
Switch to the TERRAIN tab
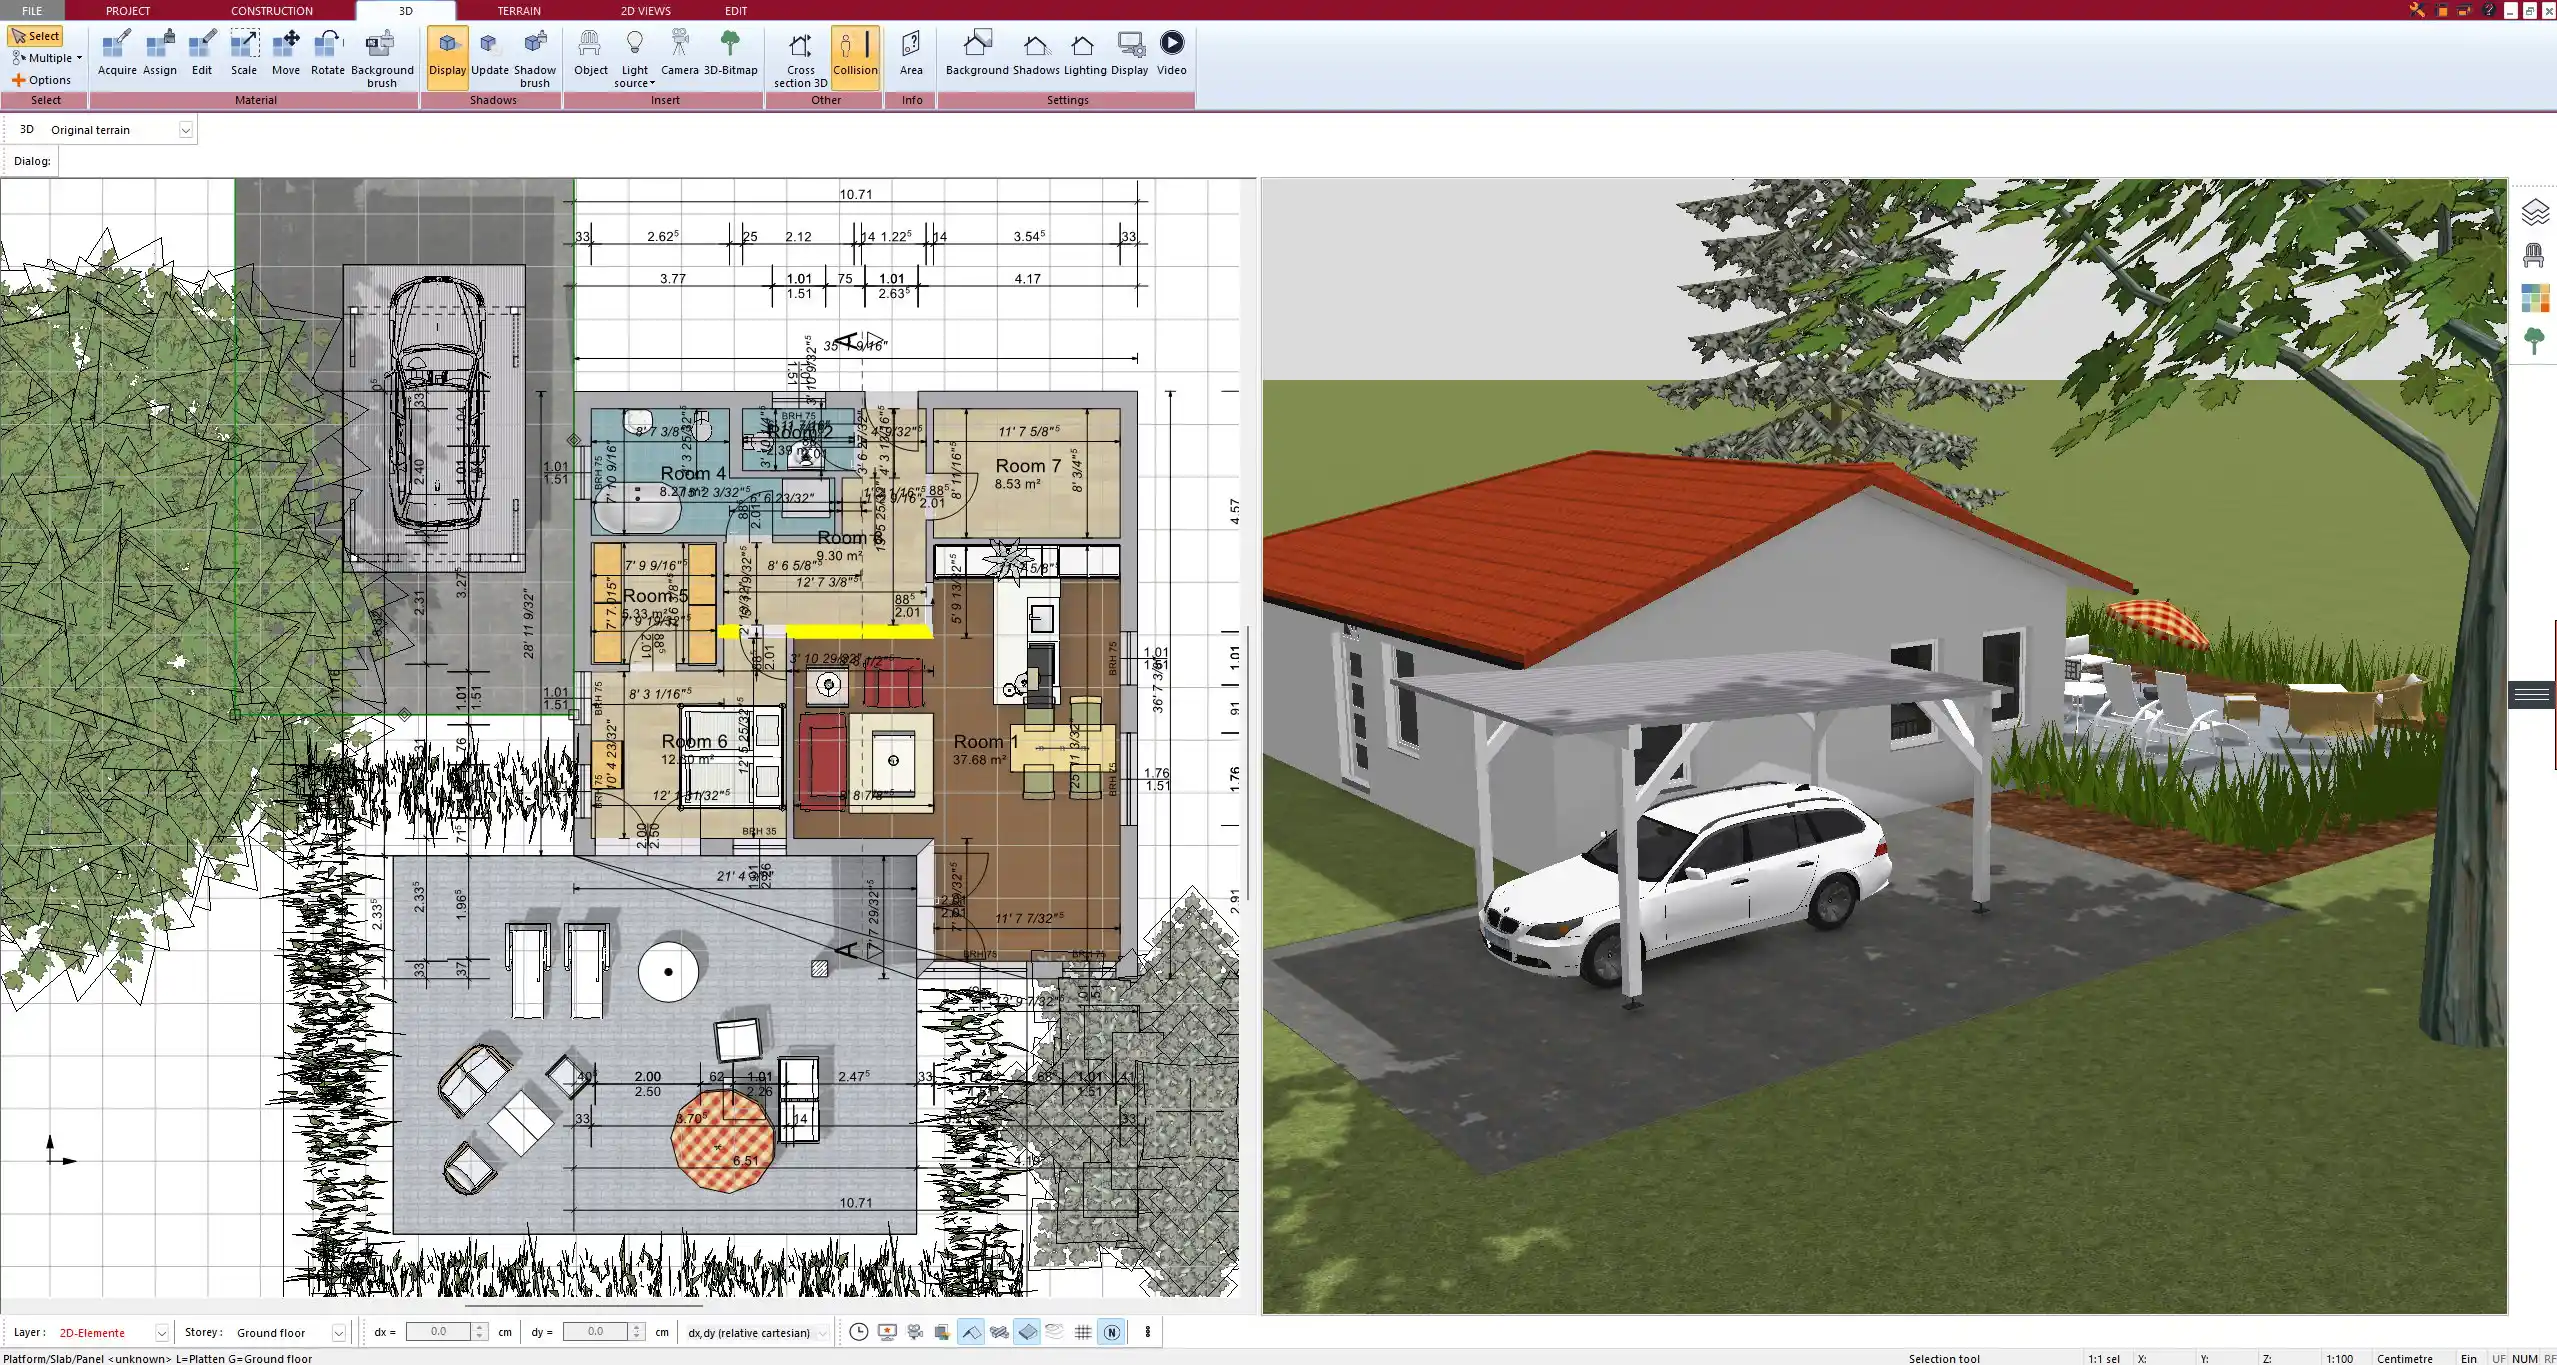coord(519,11)
